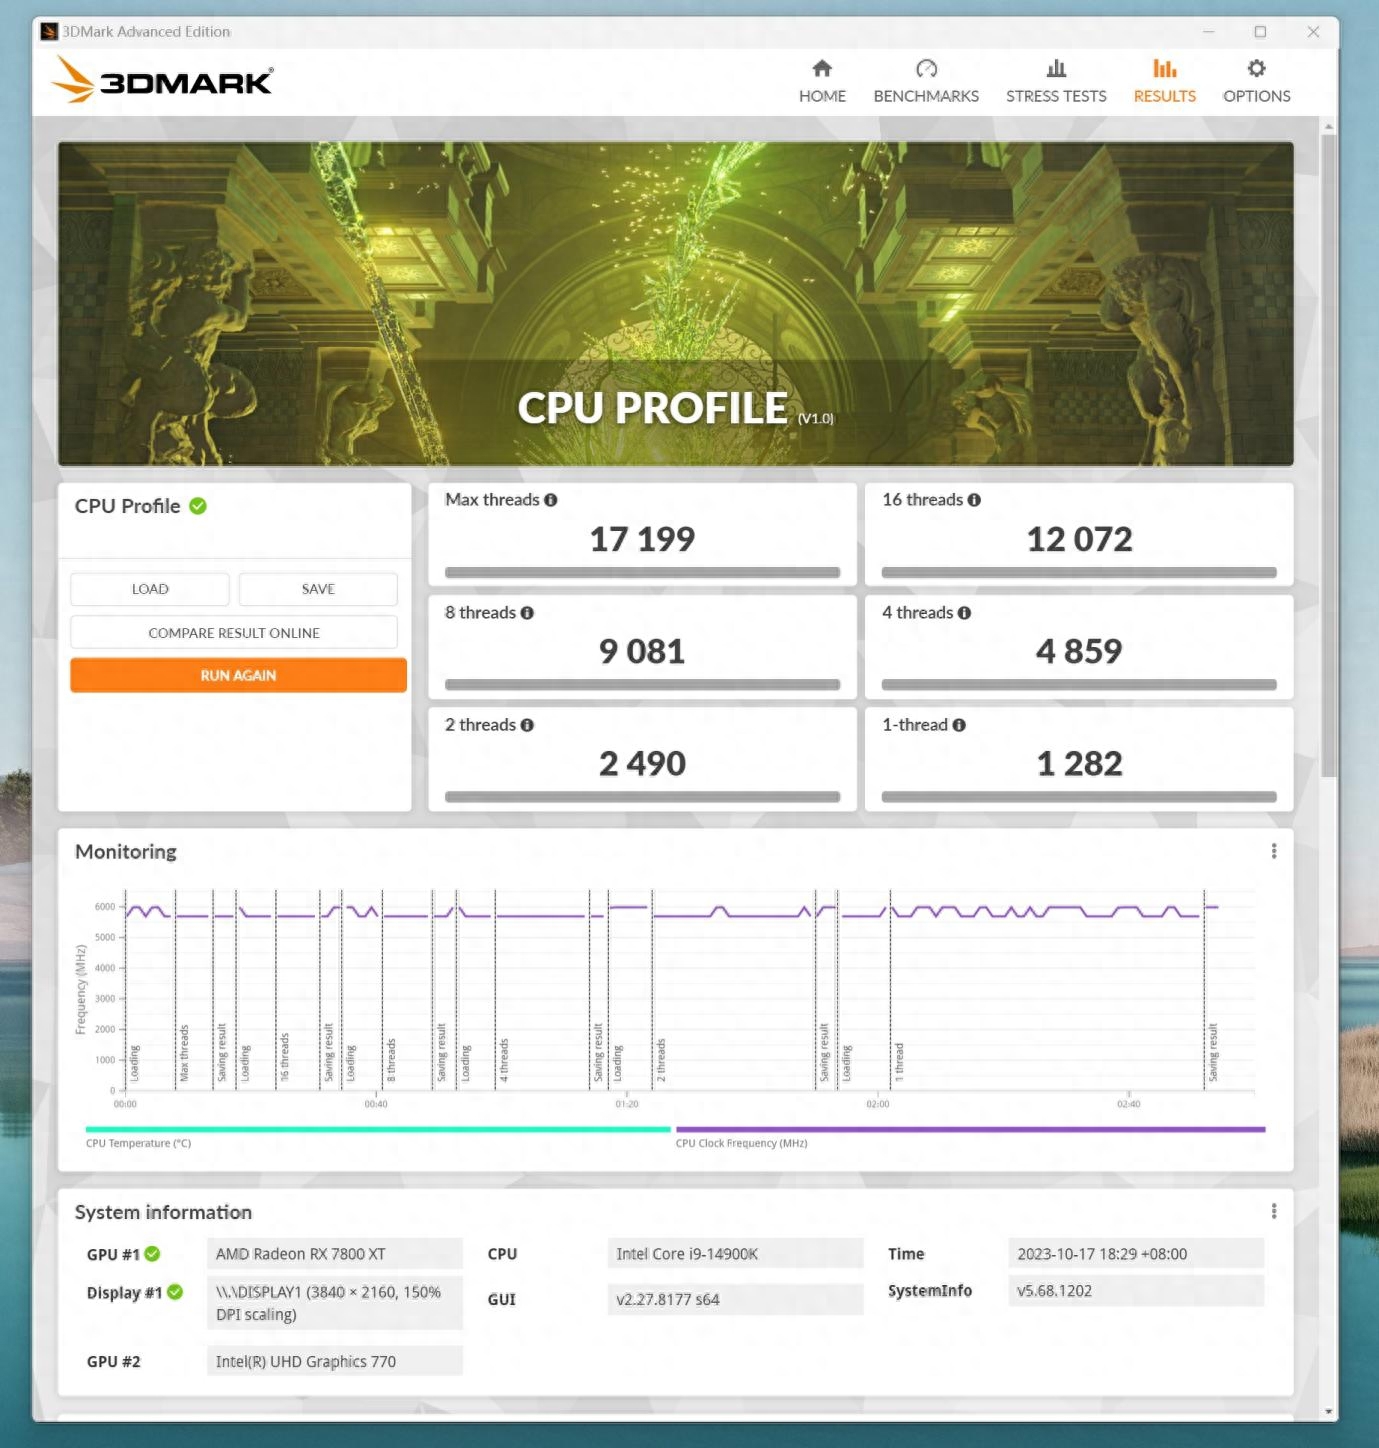This screenshot has height=1448, width=1379.
Task: Click info icon next to 16 threads
Action: point(974,500)
